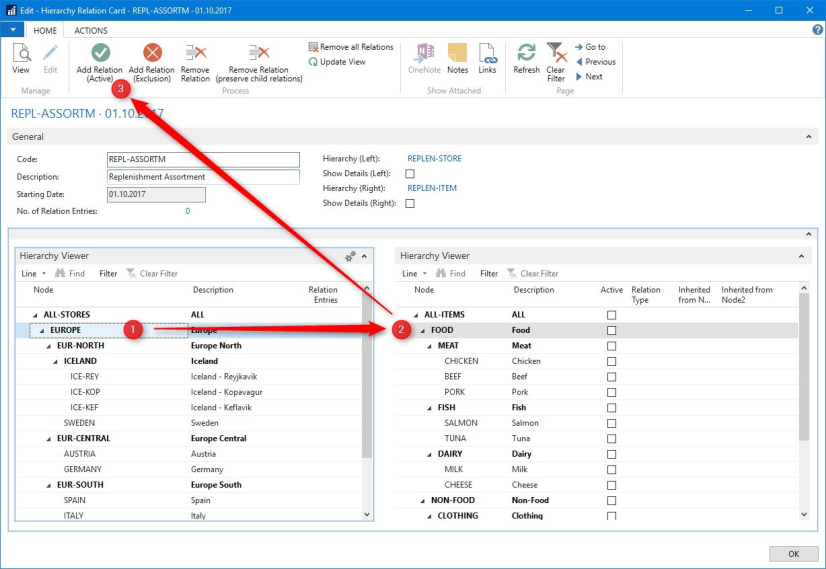Open the REPLEN-STORE hierarchy link
This screenshot has width=826, height=569.
434,159
